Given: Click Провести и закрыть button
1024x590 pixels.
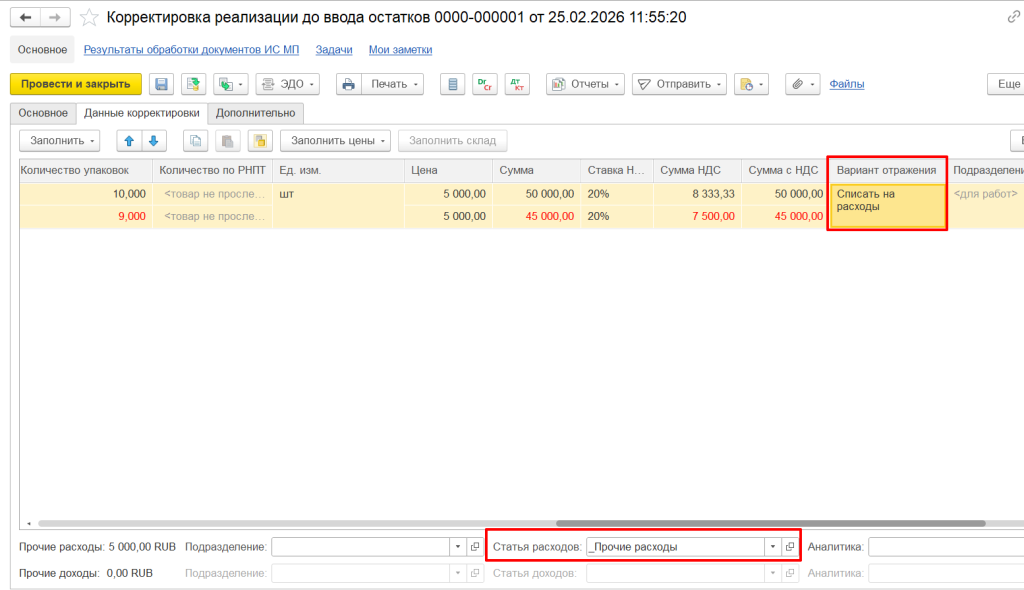Looking at the screenshot, I should coord(76,84).
